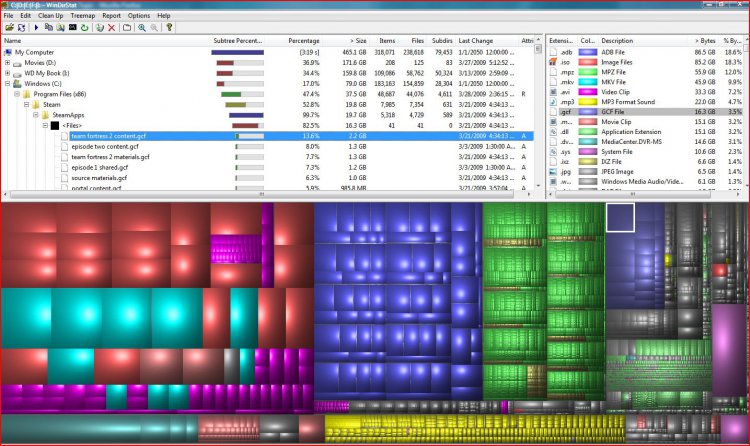Select episode two content.gcf row

268,146
